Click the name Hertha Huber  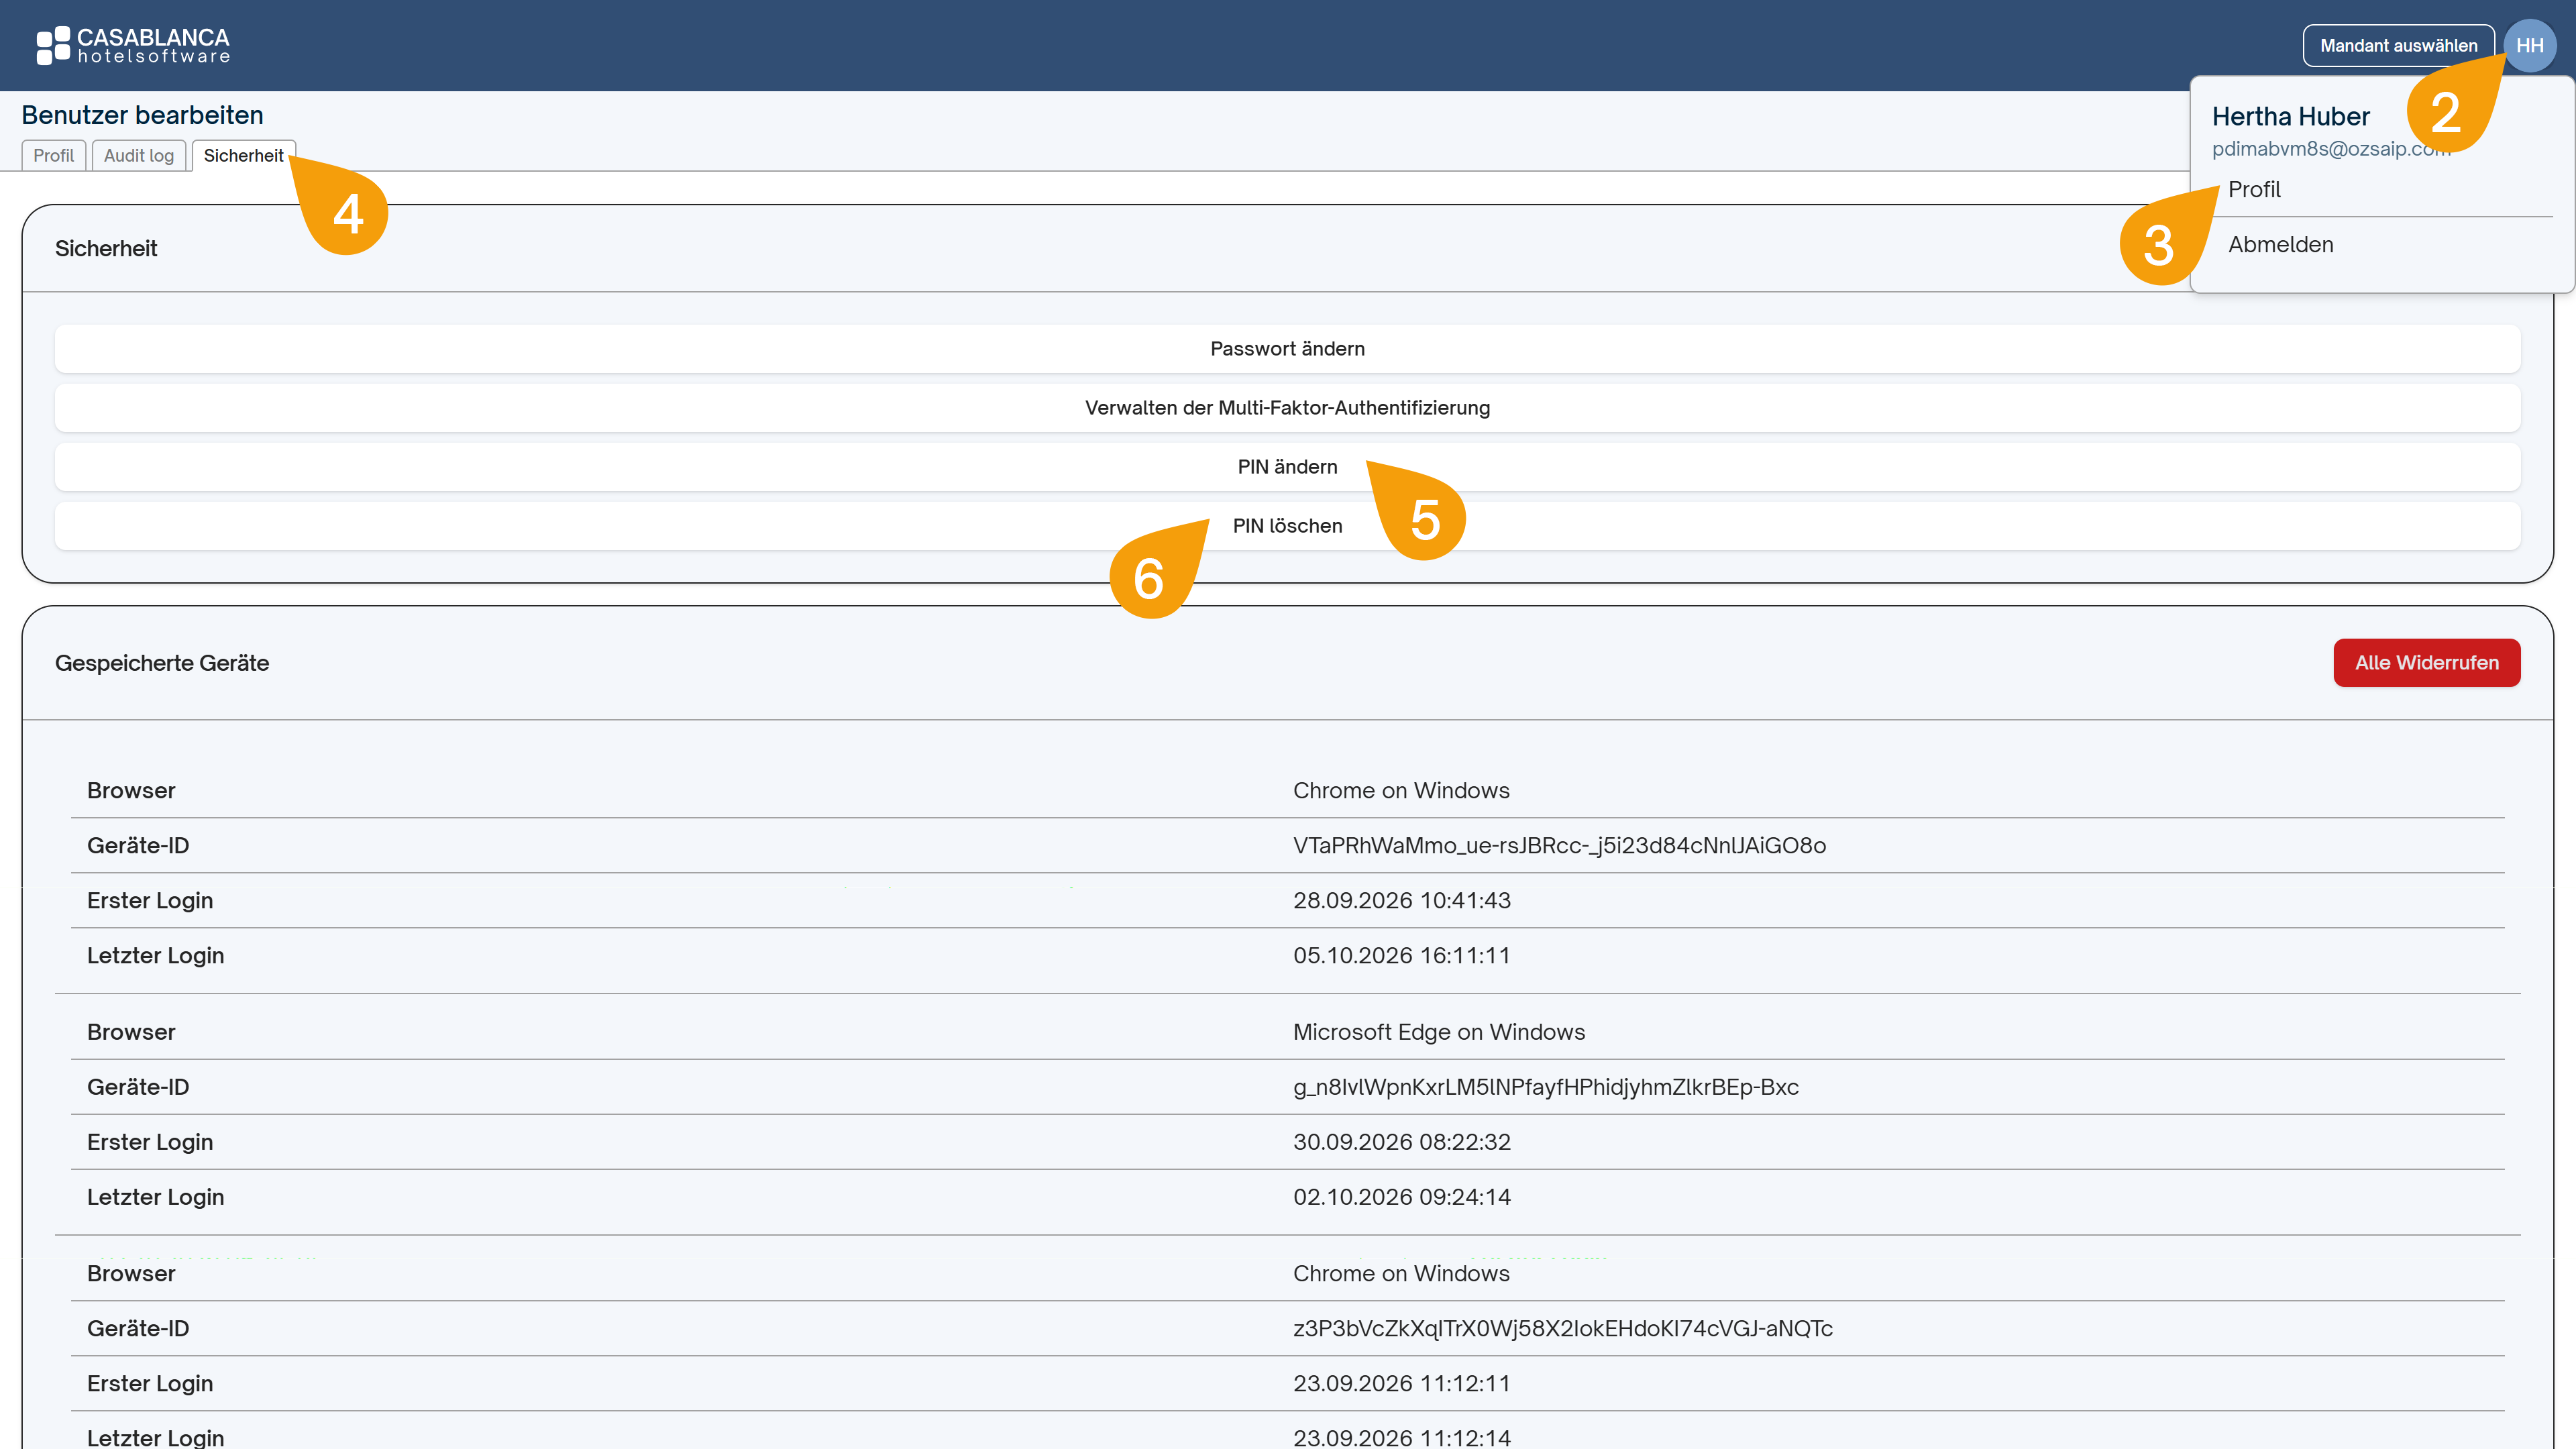pyautogui.click(x=2290, y=117)
